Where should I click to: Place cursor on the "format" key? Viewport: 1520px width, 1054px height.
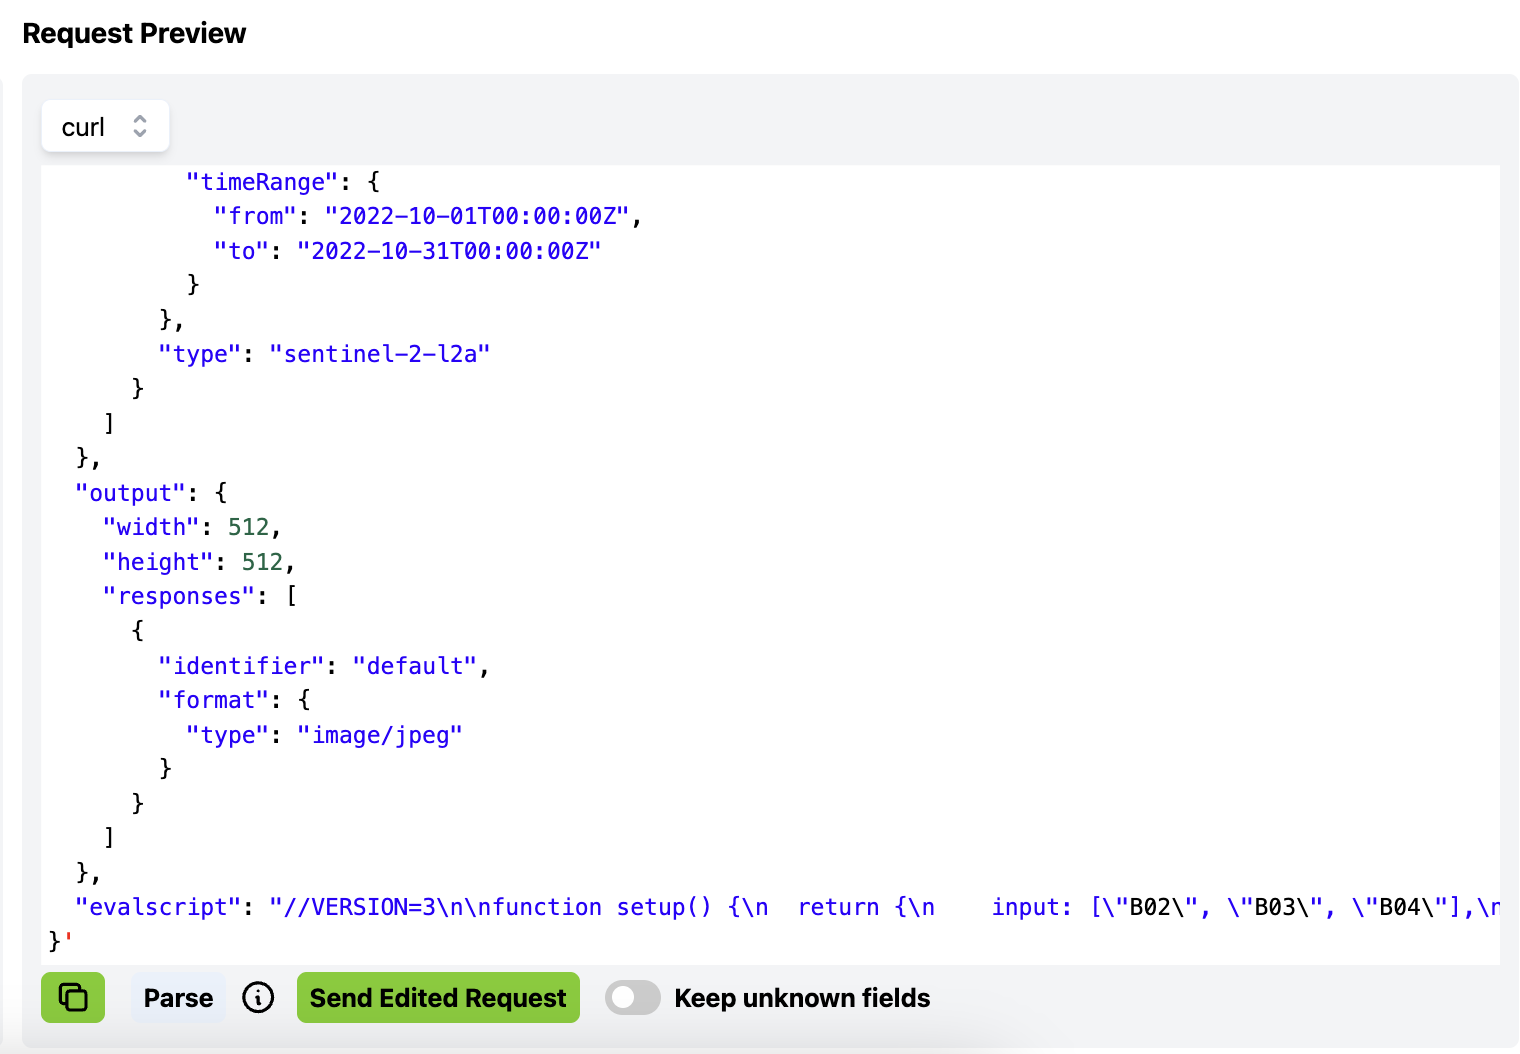[x=213, y=700]
